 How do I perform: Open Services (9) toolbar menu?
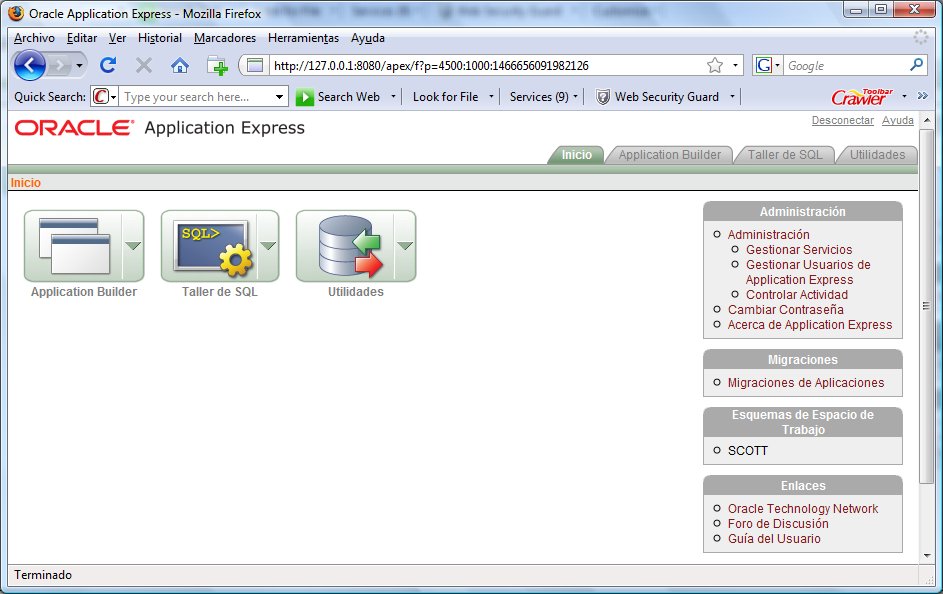click(544, 97)
